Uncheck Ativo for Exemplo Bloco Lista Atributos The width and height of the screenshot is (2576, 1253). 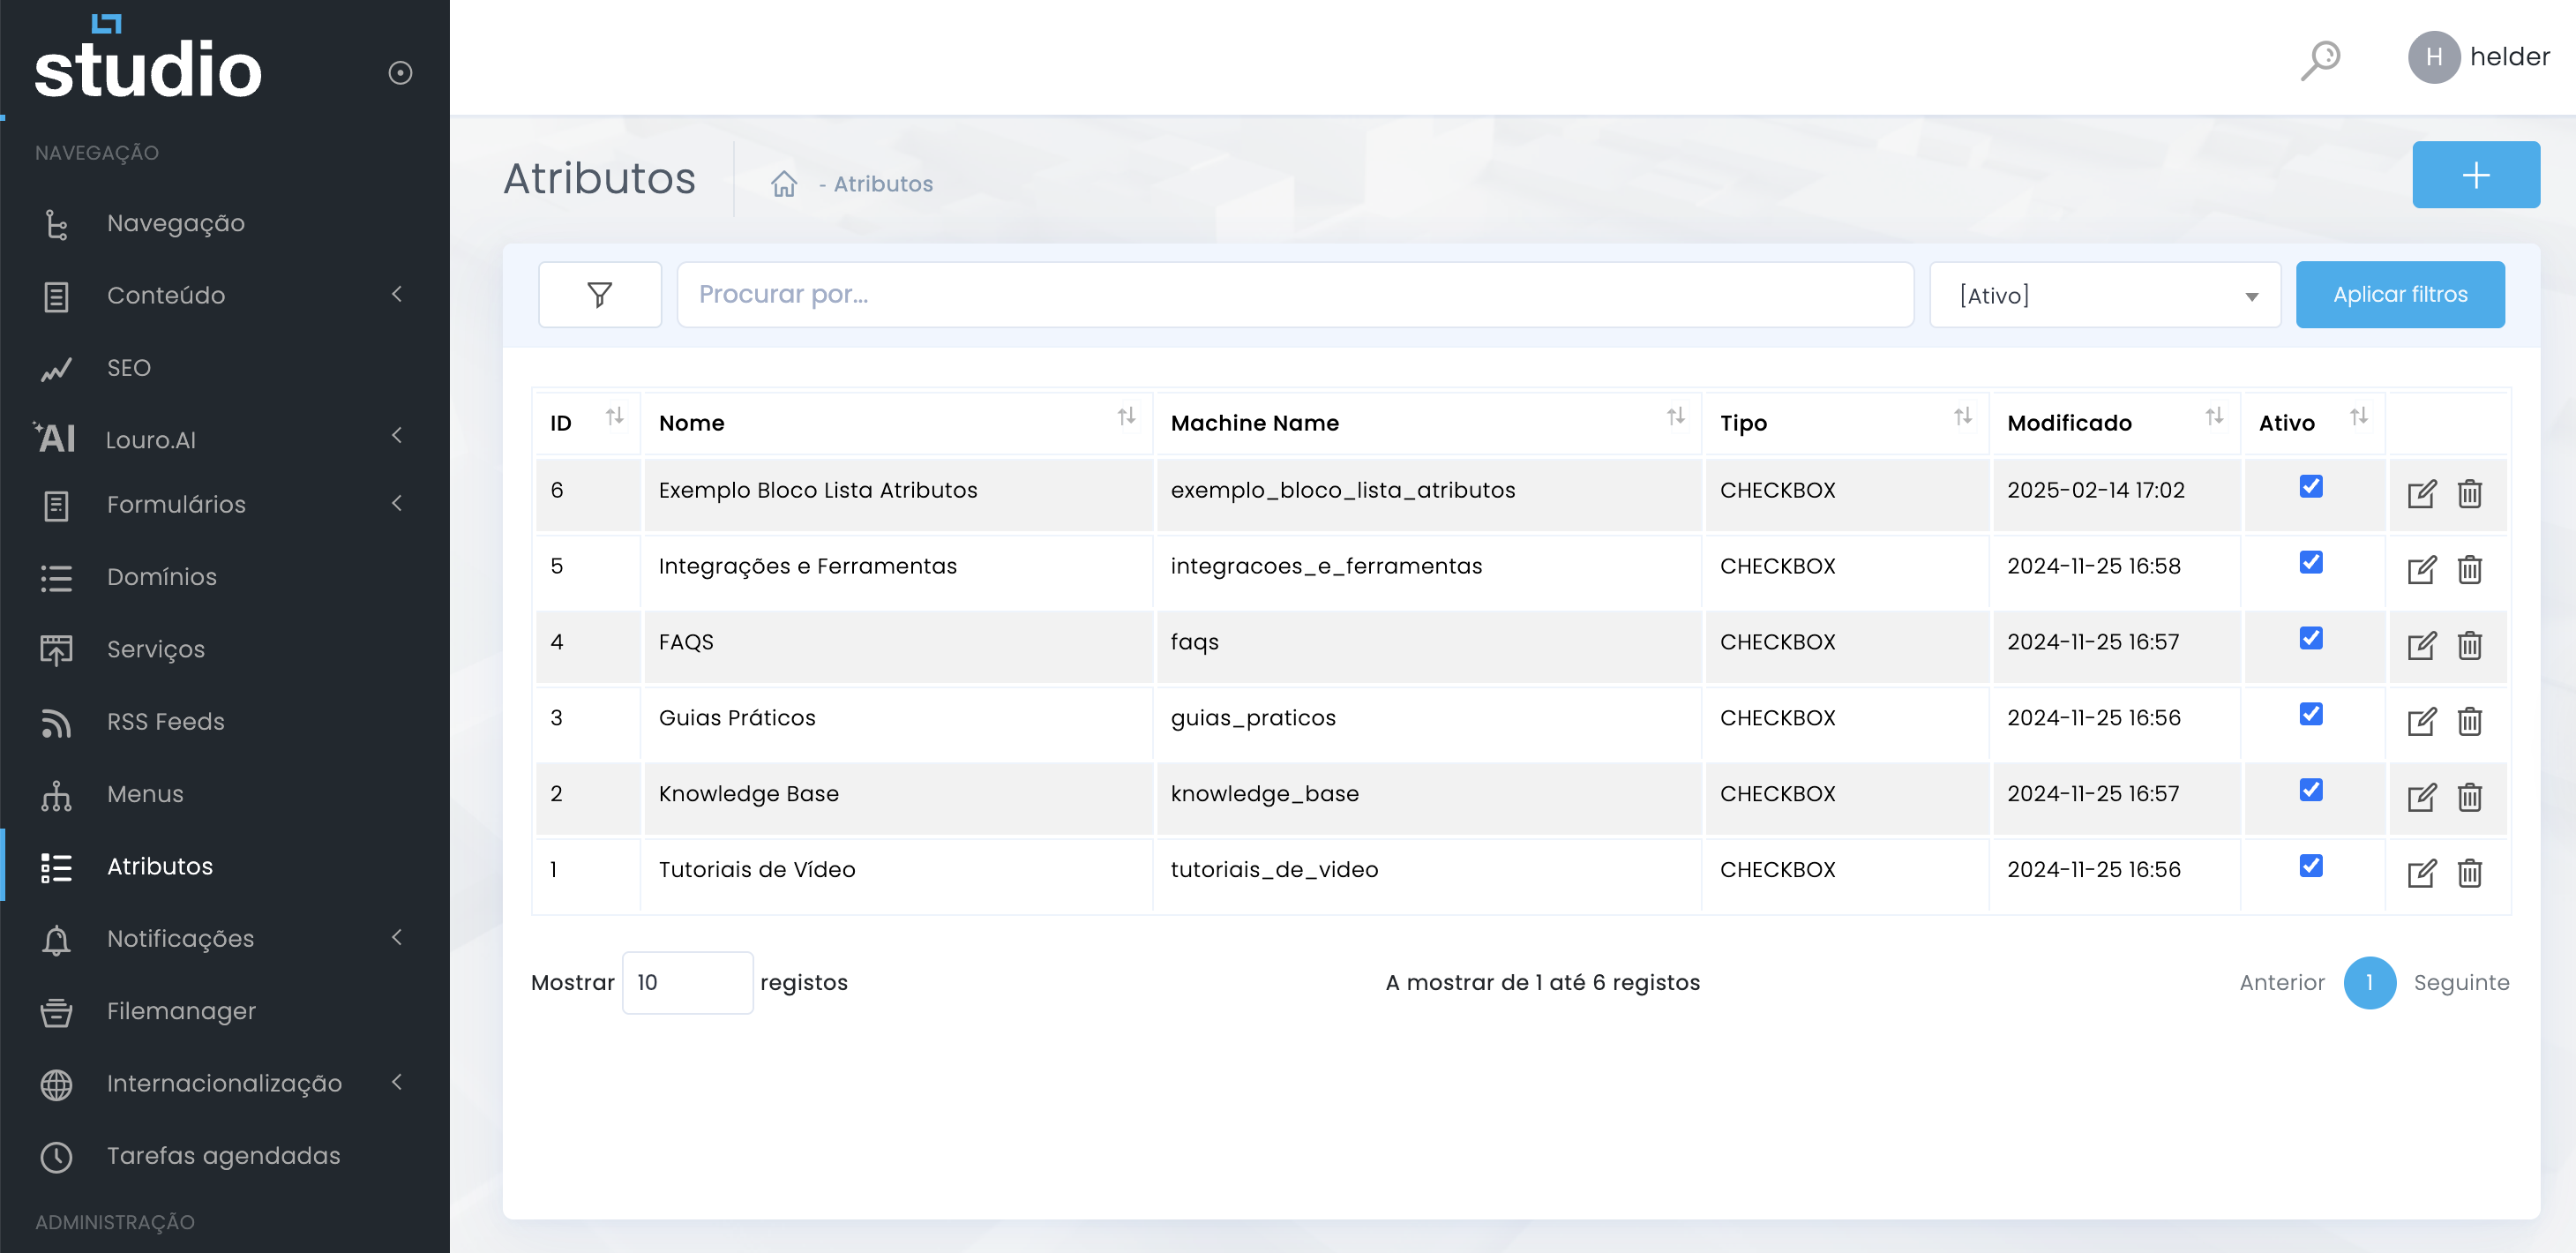(x=2310, y=487)
